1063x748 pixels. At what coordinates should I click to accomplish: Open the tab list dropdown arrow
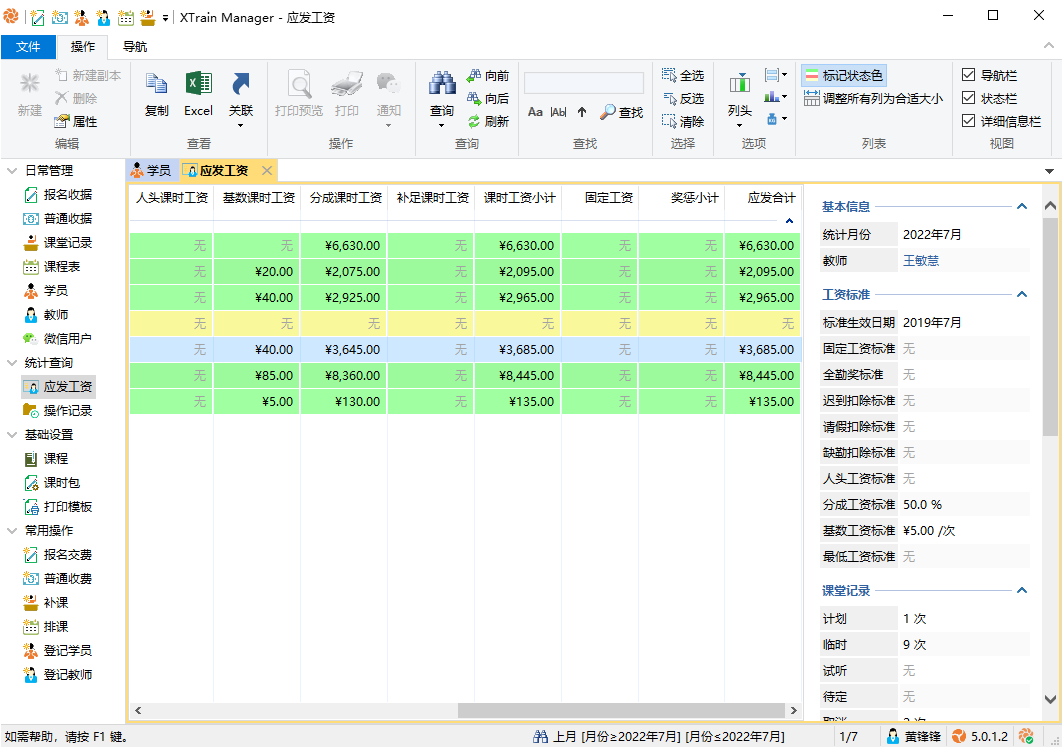(1049, 171)
